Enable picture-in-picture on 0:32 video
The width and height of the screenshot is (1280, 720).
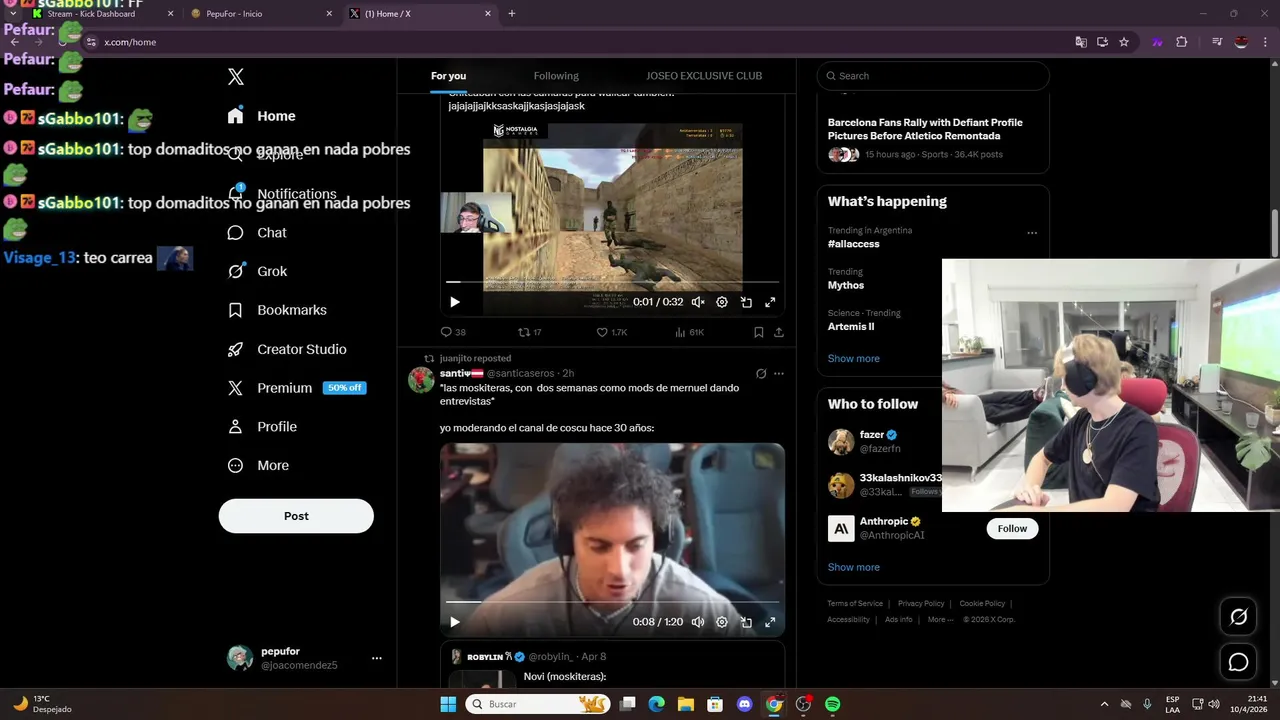click(x=746, y=302)
